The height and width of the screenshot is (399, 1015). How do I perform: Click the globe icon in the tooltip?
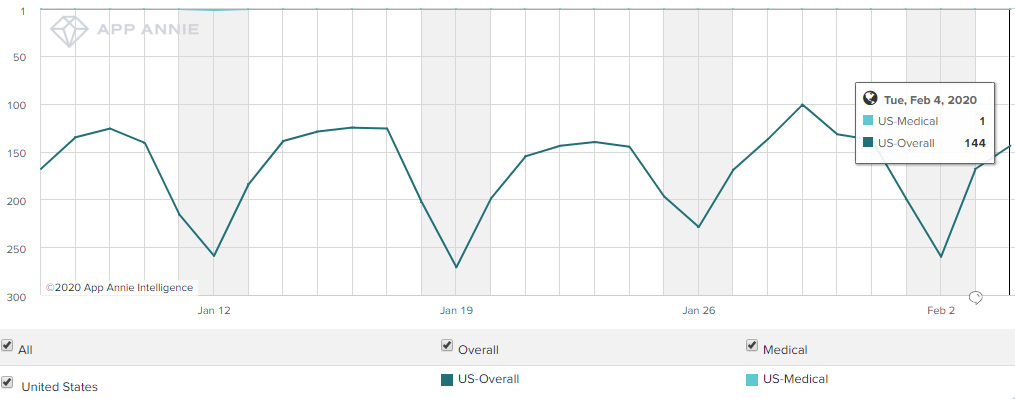[x=870, y=99]
